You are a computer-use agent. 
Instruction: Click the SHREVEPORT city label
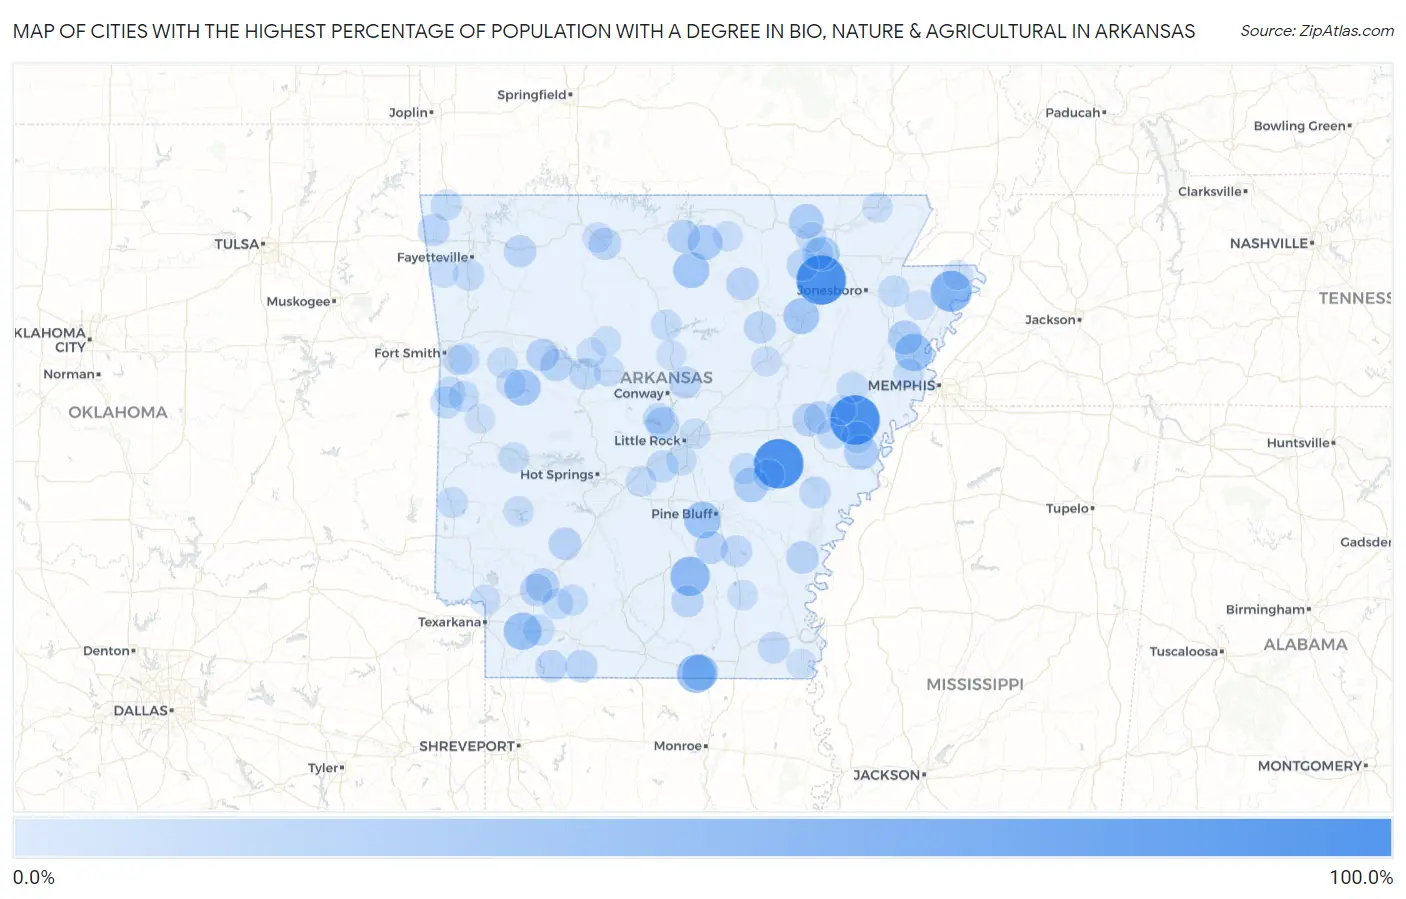point(467,747)
